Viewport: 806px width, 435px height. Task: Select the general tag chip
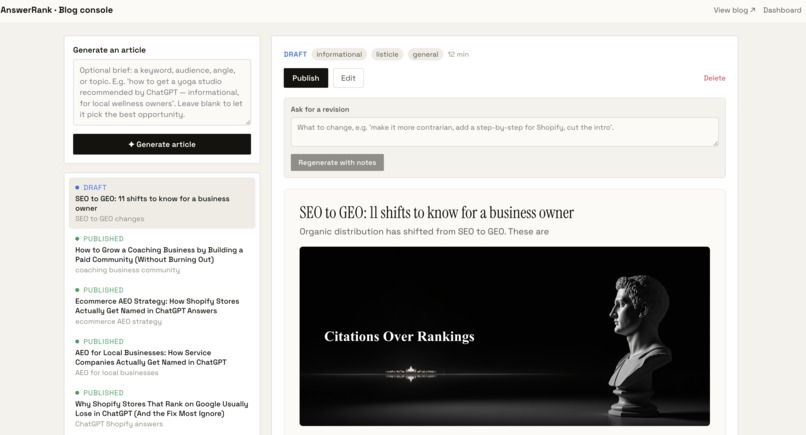[x=426, y=55]
